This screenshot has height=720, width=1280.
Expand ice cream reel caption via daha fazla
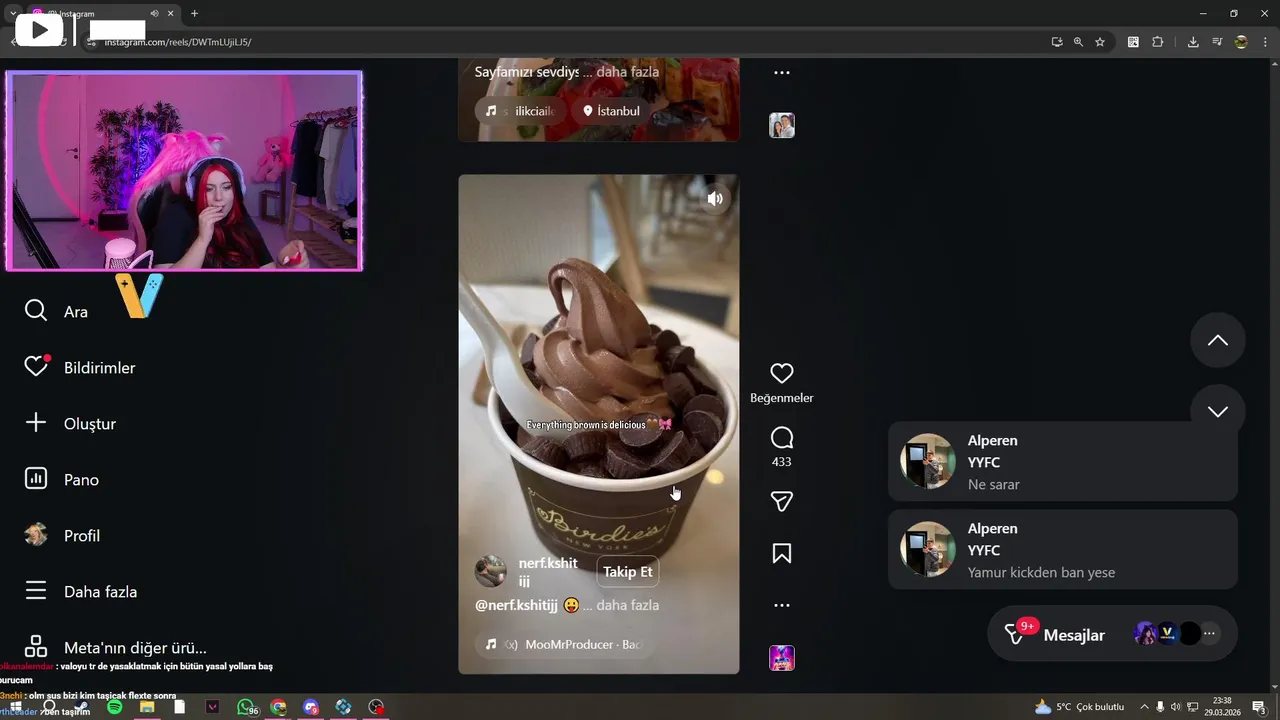pyautogui.click(x=628, y=605)
